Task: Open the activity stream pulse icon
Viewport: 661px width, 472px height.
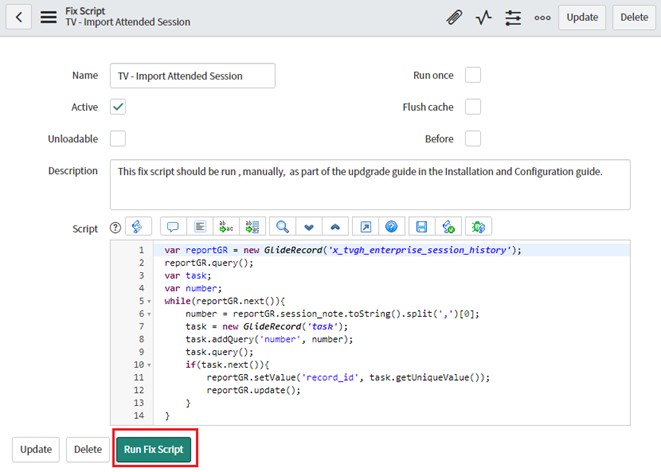Action: (484, 18)
